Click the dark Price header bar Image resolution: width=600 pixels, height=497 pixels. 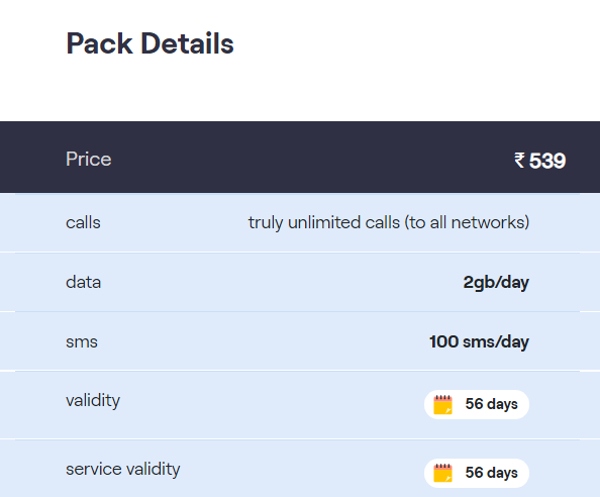[x=300, y=157]
